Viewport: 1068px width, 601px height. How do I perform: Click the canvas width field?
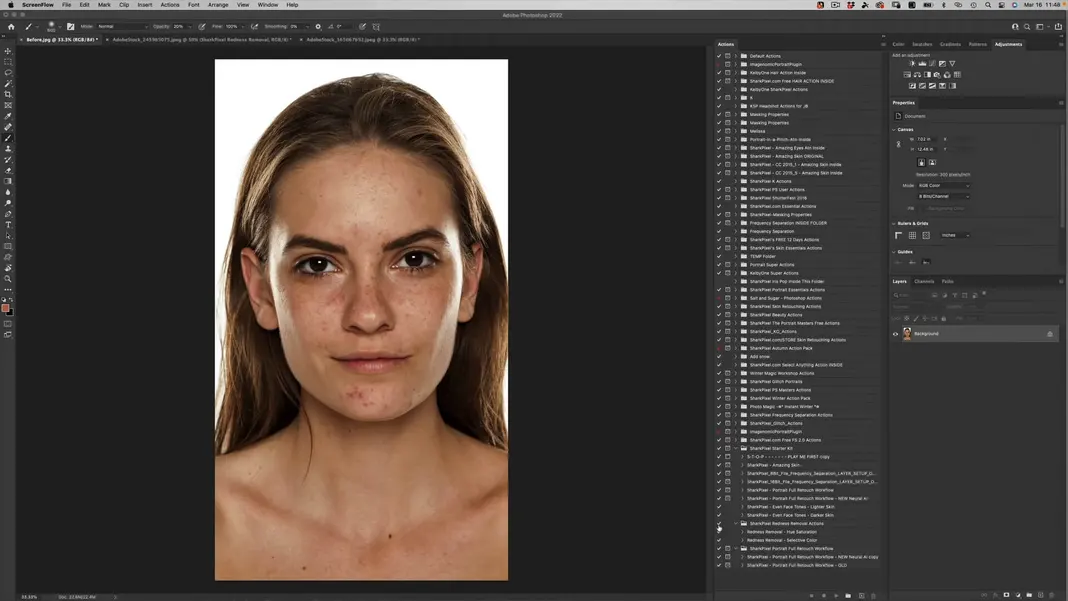(x=924, y=139)
